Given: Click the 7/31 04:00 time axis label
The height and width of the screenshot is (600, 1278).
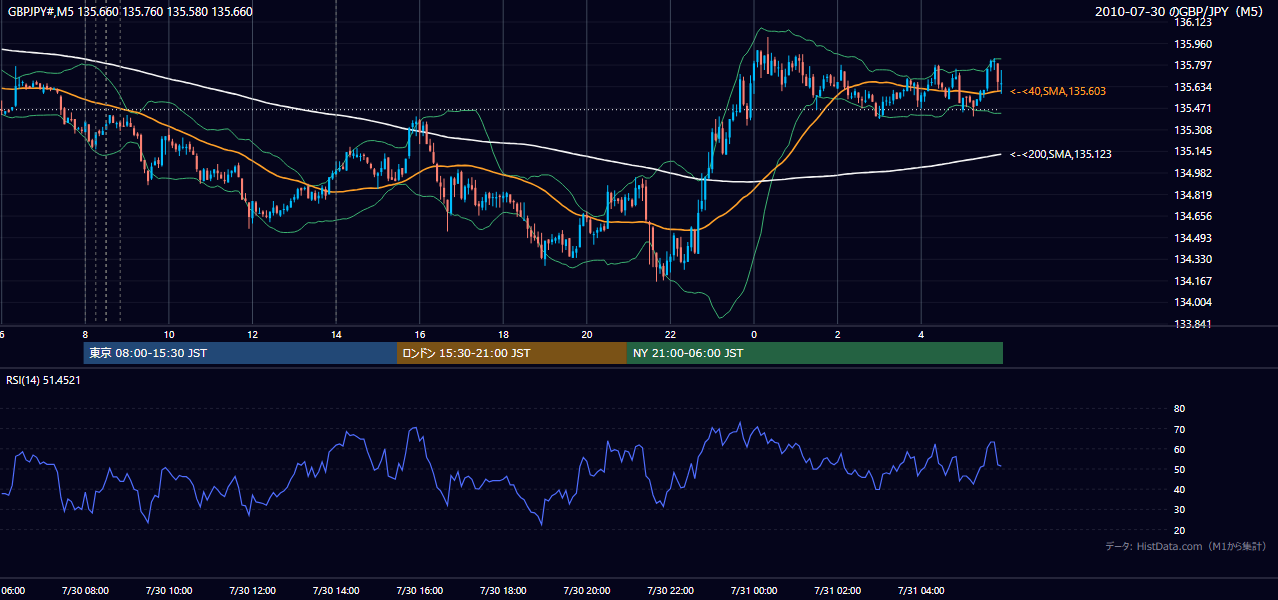Looking at the screenshot, I should point(921,591).
